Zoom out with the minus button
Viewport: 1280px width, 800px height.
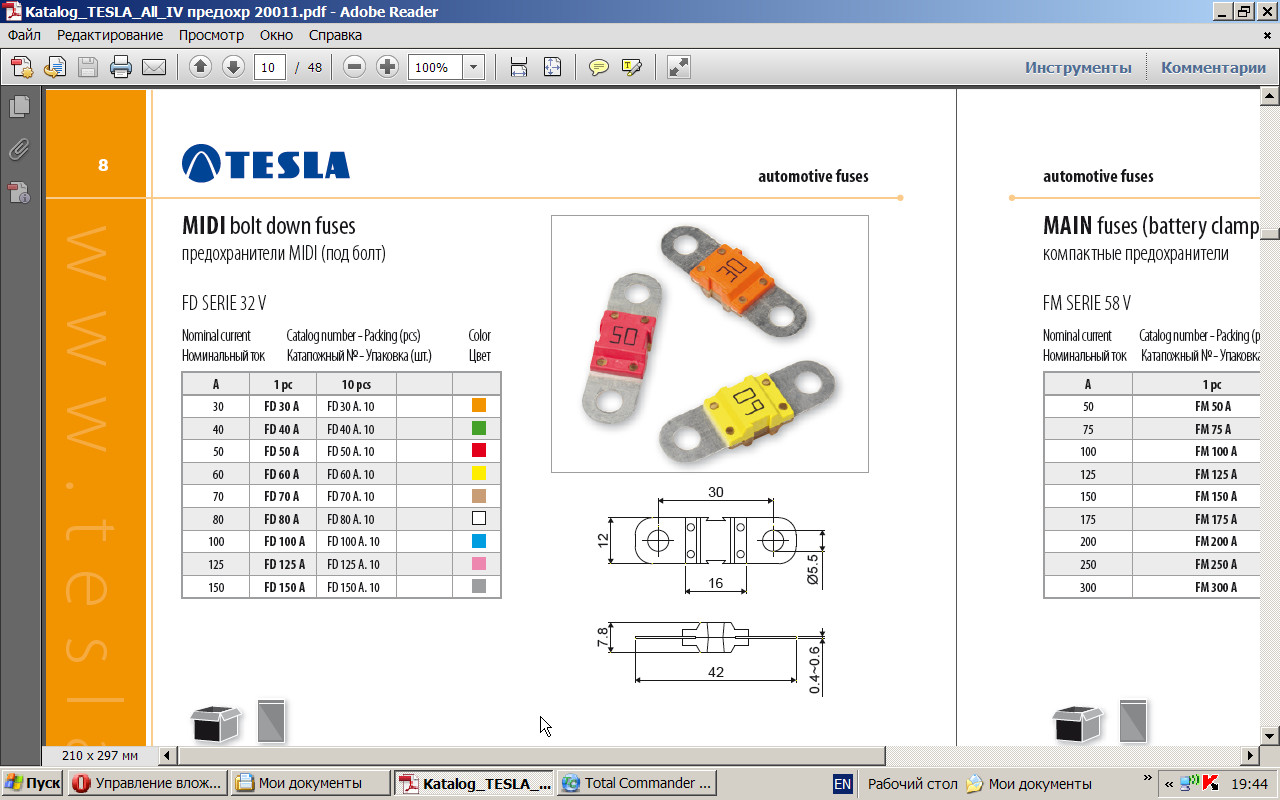tap(354, 68)
